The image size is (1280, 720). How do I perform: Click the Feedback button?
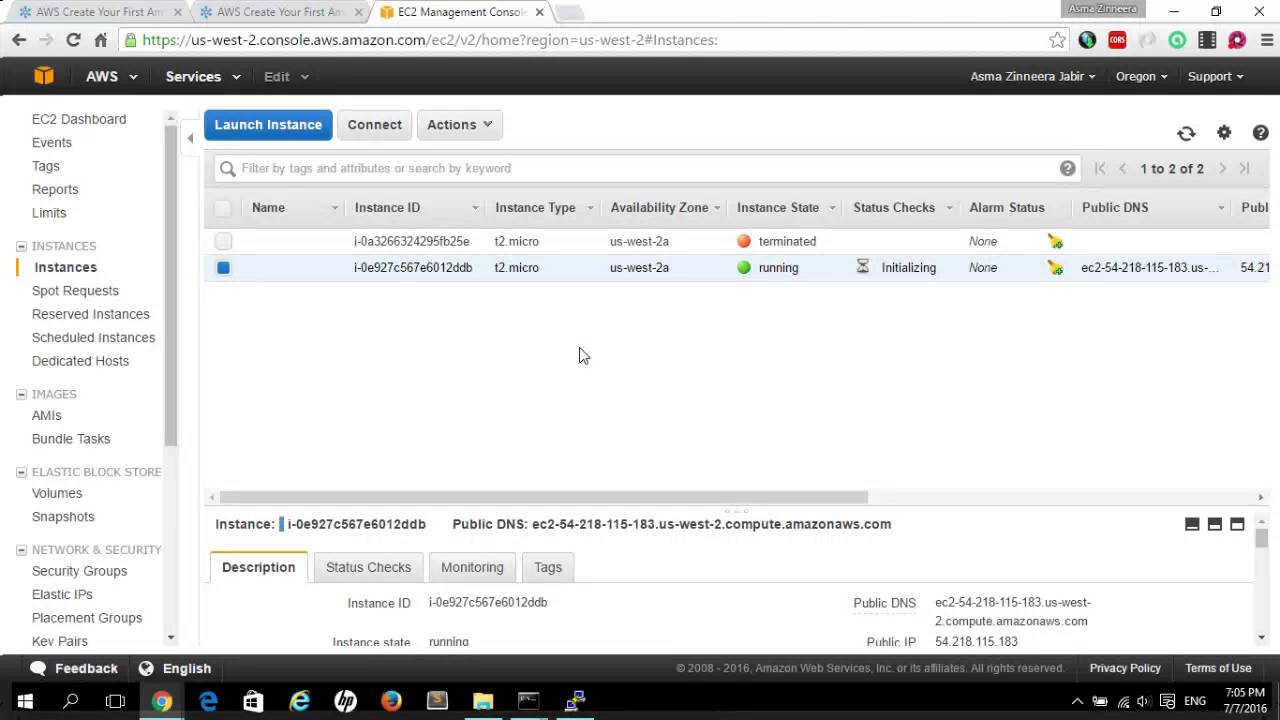(74, 668)
